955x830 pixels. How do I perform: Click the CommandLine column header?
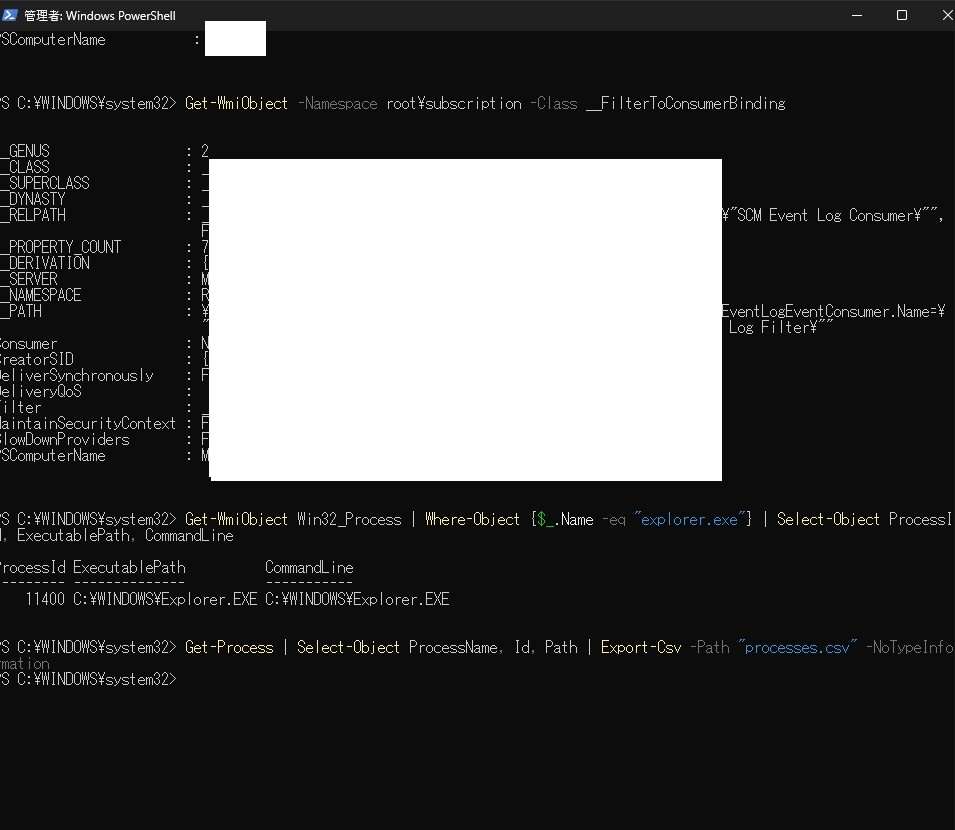[x=309, y=567]
